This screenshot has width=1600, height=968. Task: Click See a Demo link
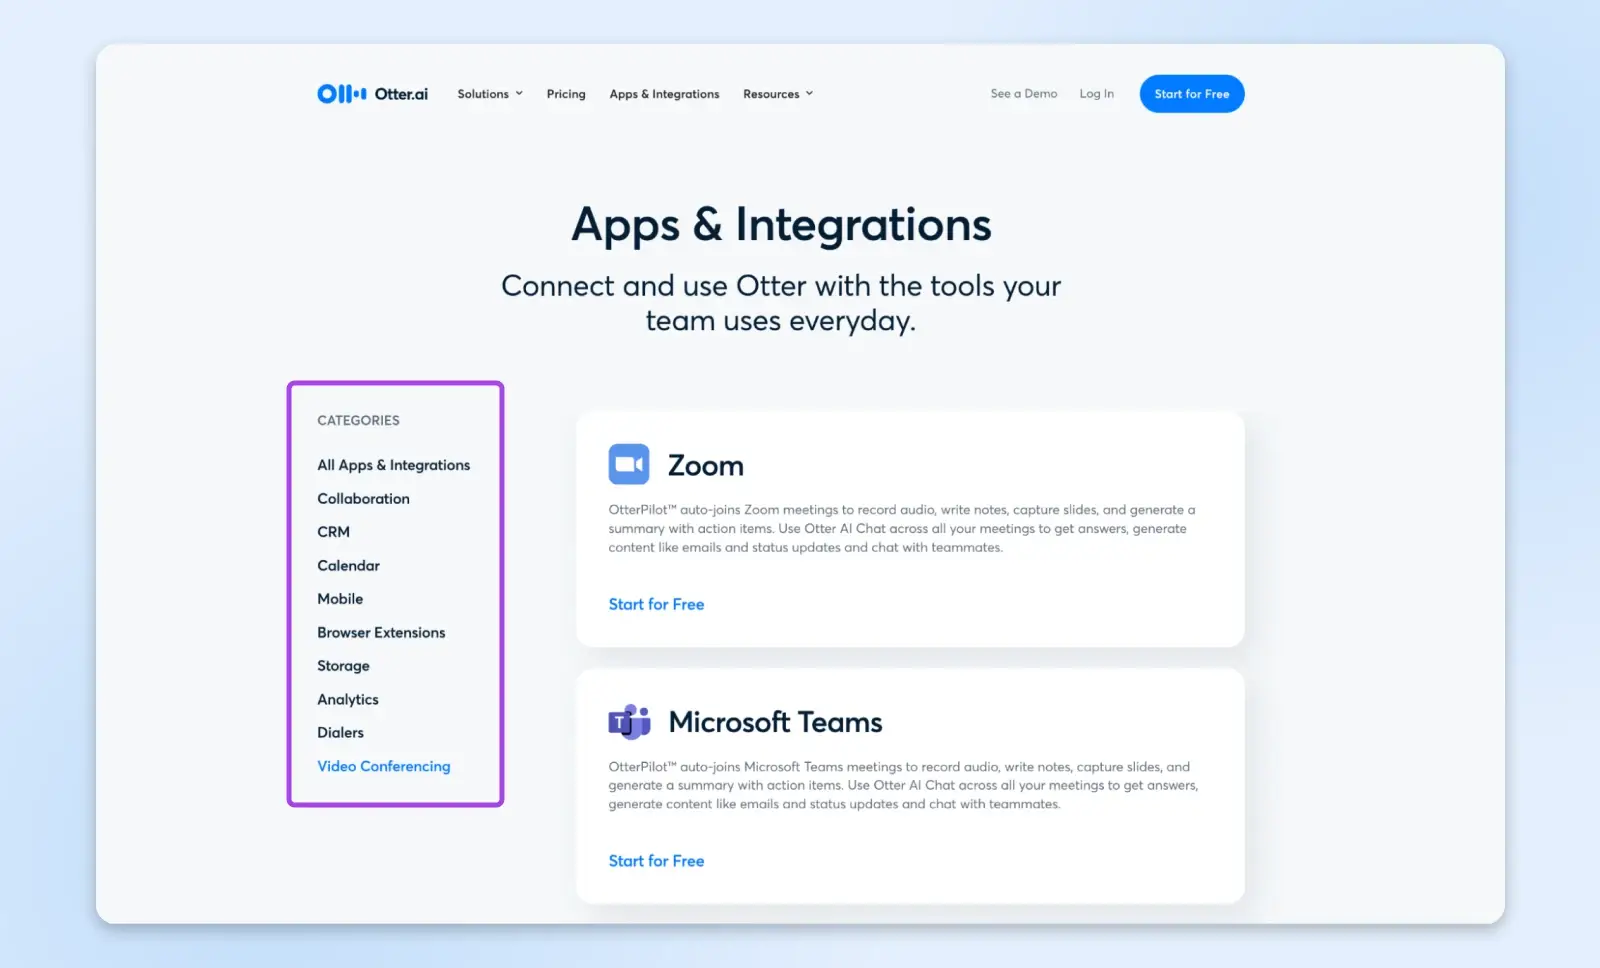(x=1024, y=93)
